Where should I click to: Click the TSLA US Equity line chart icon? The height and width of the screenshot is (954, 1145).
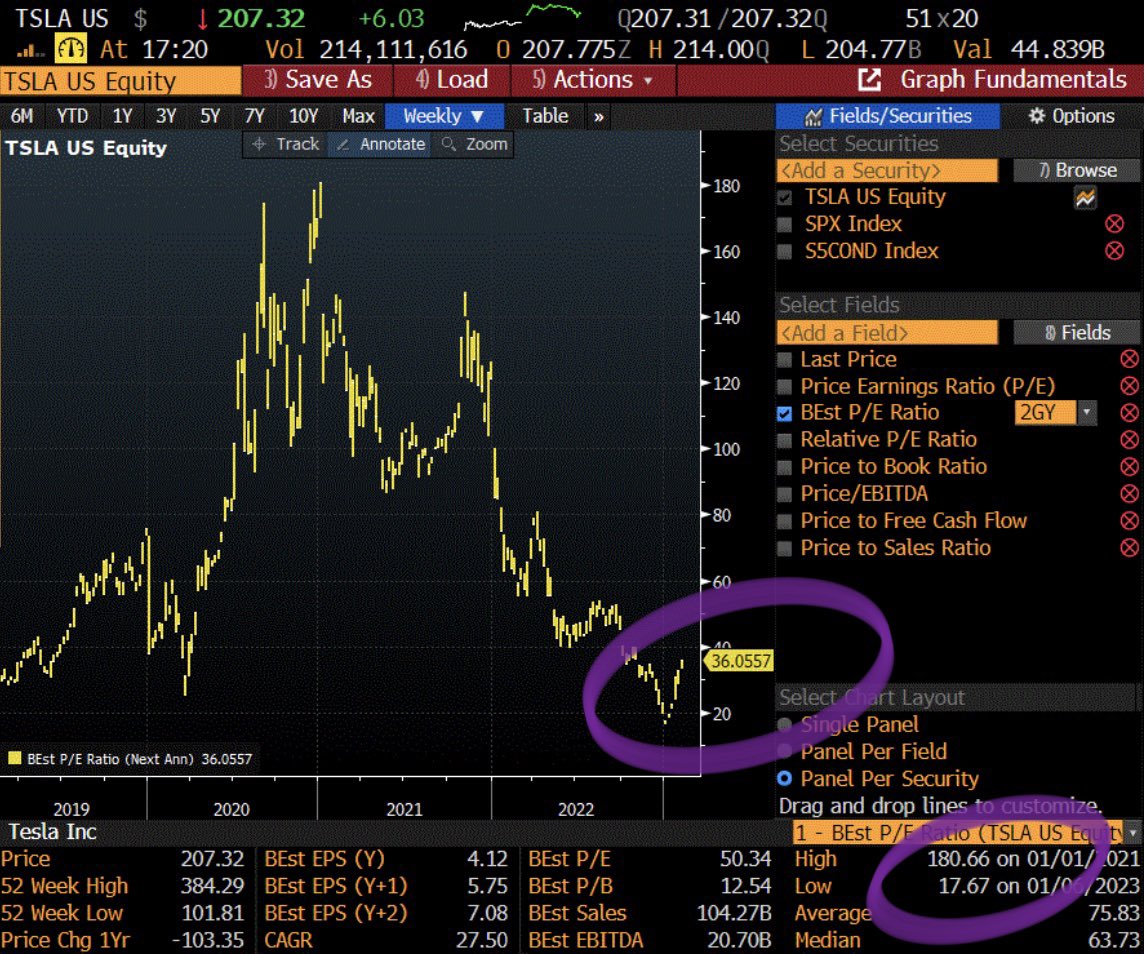[x=1085, y=197]
